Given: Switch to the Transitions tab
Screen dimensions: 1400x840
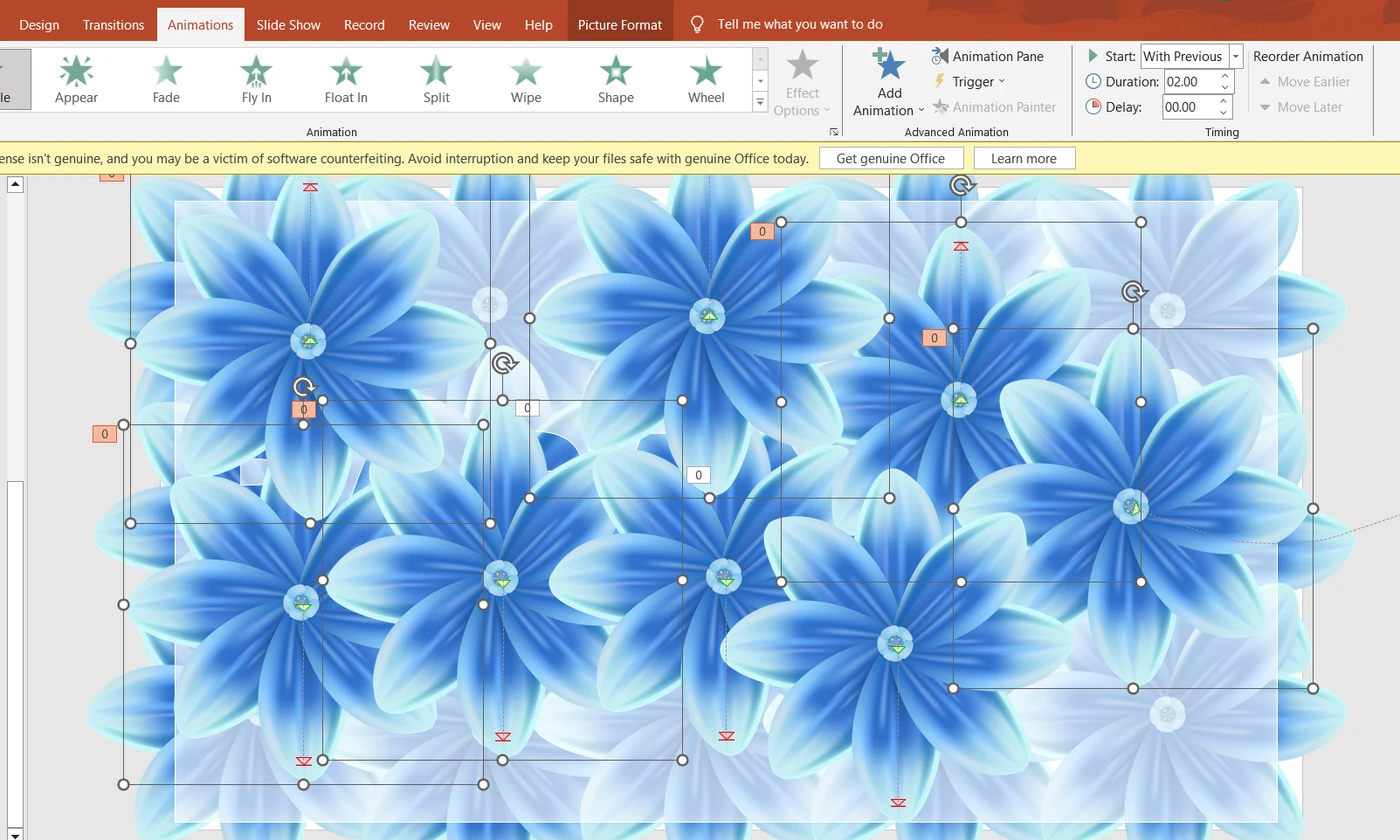Looking at the screenshot, I should pos(113,24).
